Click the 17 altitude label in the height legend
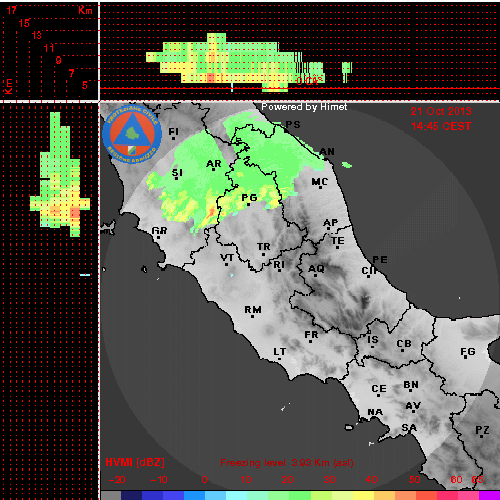 click(x=11, y=10)
